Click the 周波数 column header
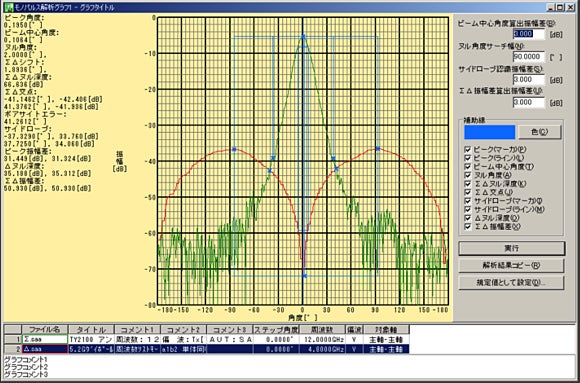This screenshot has width=580, height=383. 322,329
